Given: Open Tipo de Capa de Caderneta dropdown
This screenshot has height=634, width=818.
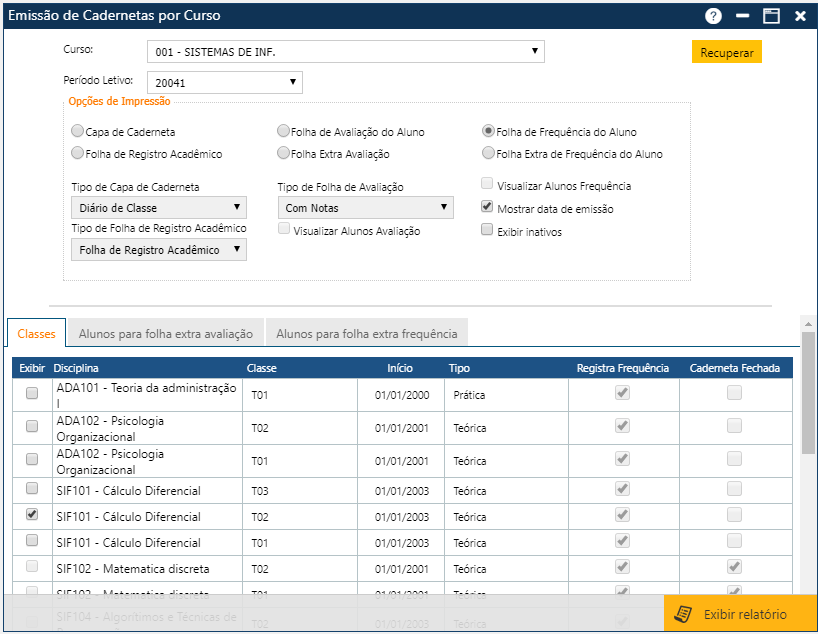Looking at the screenshot, I should (x=159, y=207).
